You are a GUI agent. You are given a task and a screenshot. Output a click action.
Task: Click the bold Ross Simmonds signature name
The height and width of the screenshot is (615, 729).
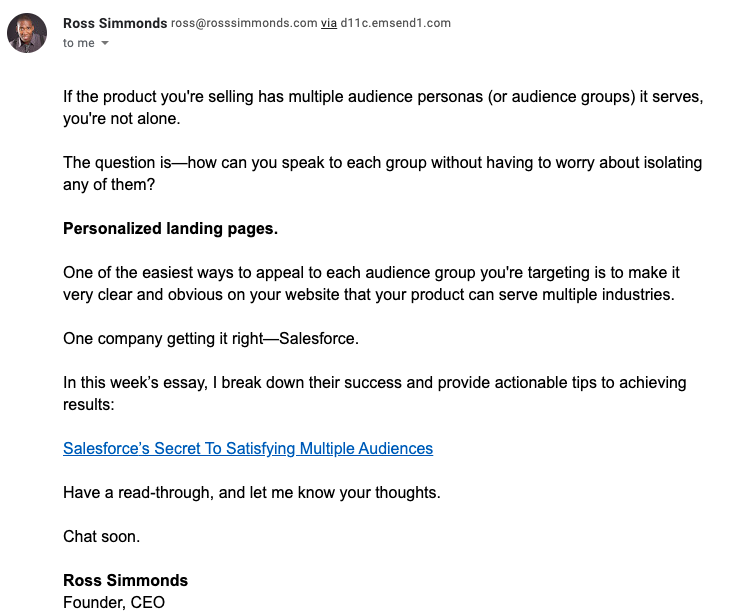click(125, 580)
